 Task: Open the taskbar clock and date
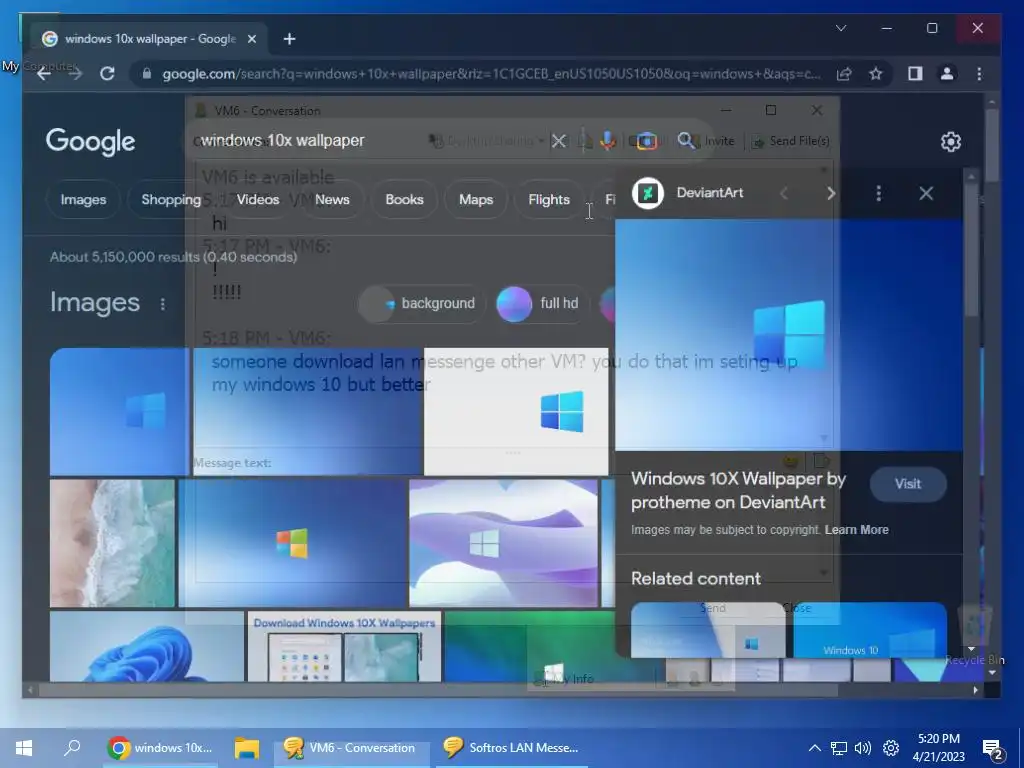tap(938, 748)
